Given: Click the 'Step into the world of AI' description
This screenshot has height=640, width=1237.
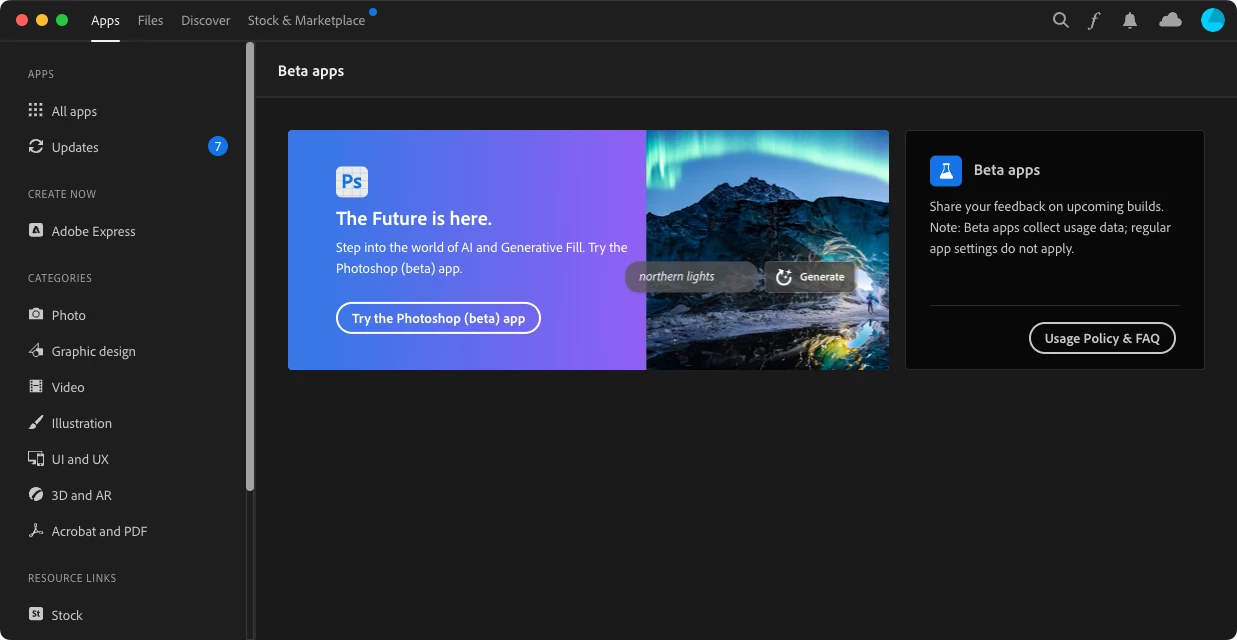Looking at the screenshot, I should click(482, 258).
